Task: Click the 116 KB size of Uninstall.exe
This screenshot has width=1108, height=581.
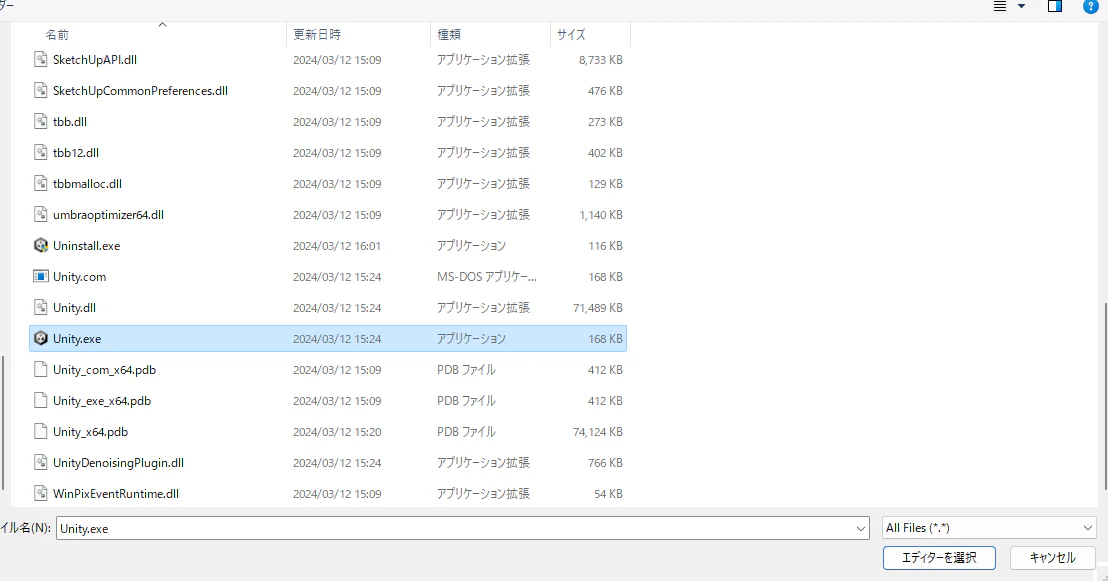Action: pyautogui.click(x=605, y=246)
